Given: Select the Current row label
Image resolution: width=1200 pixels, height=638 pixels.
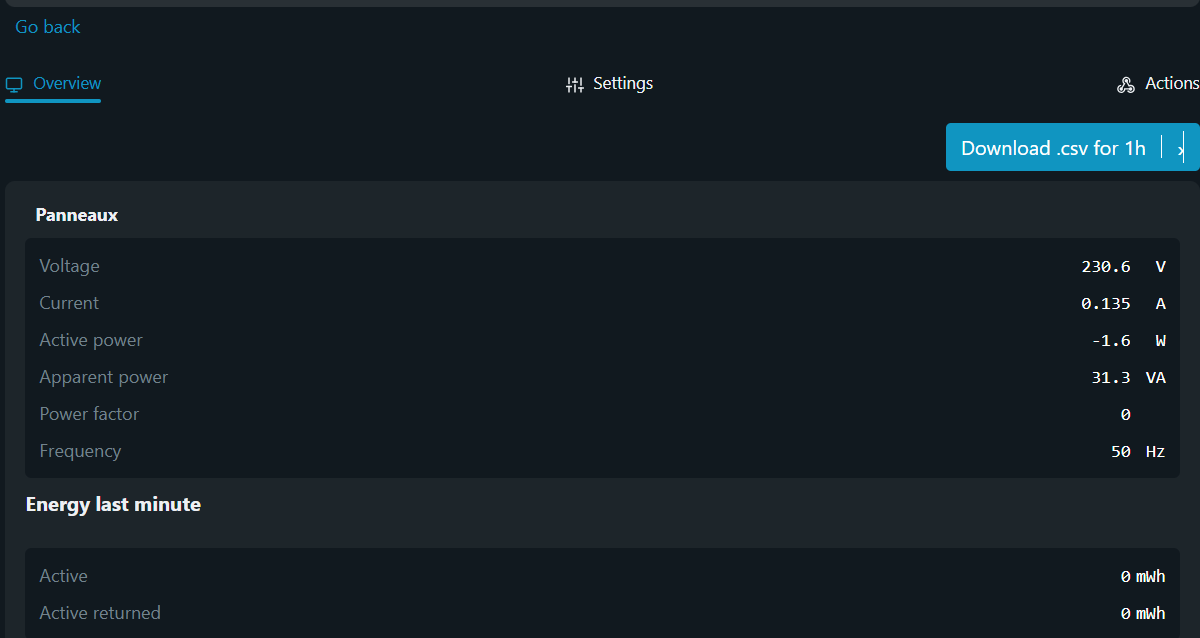Looking at the screenshot, I should 69,303.
